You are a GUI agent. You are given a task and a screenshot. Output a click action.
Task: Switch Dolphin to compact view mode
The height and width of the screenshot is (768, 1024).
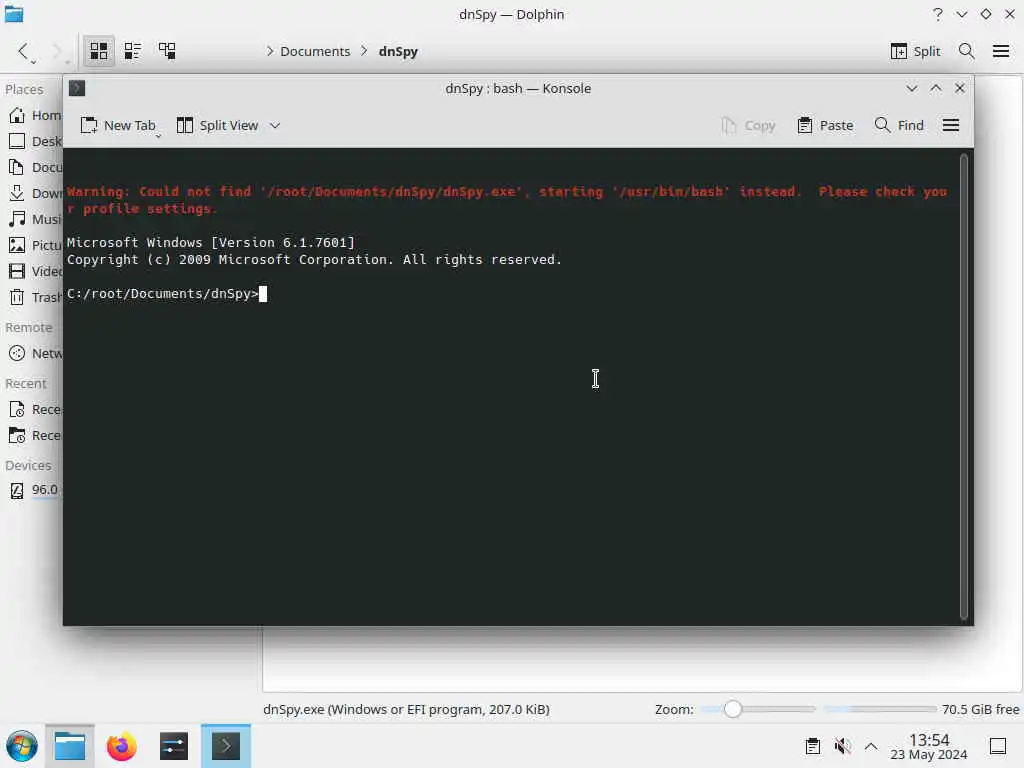click(133, 51)
